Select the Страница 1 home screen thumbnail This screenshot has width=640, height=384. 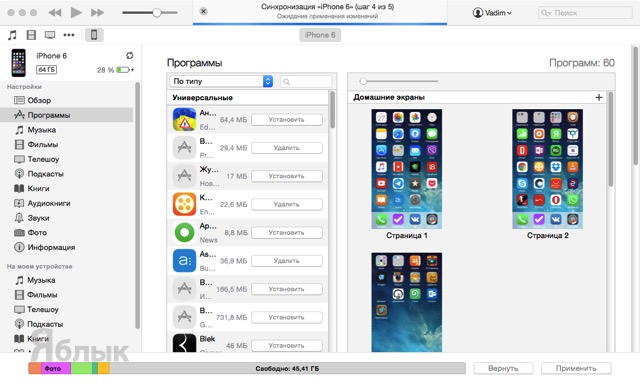pyautogui.click(x=407, y=169)
